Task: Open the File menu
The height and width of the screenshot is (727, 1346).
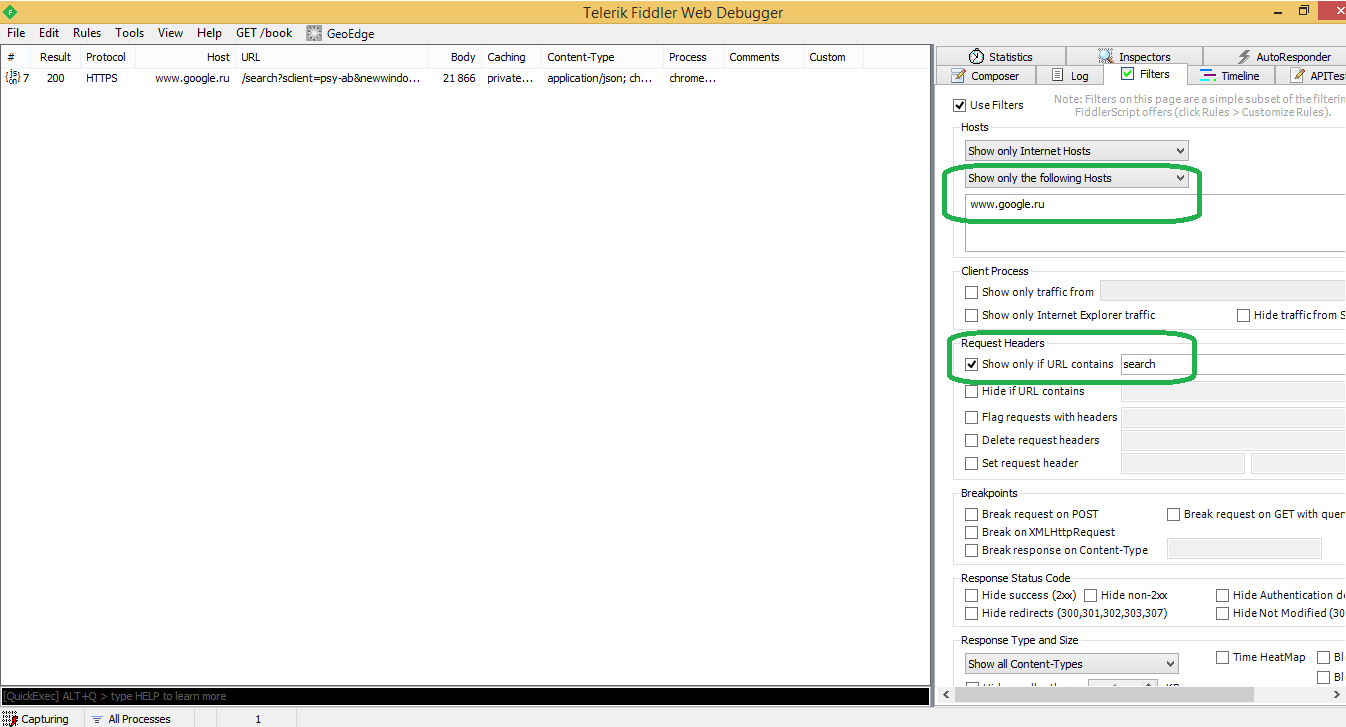Action: click(x=16, y=33)
